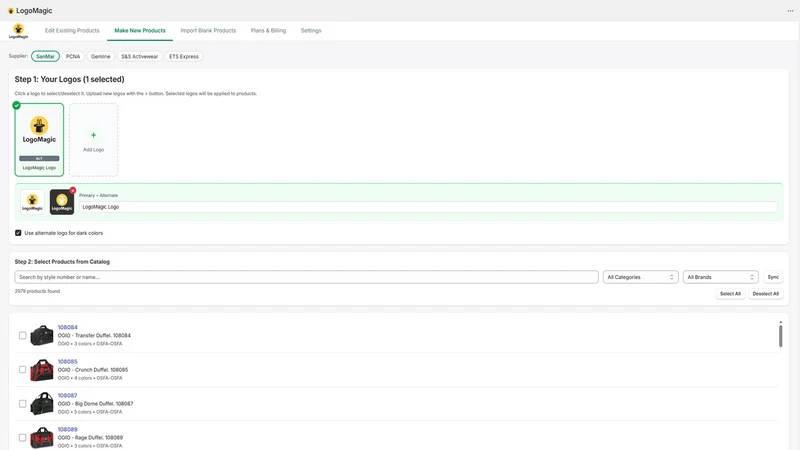Click the plus icon to add logo
This screenshot has height=450, width=800.
[x=93, y=135]
